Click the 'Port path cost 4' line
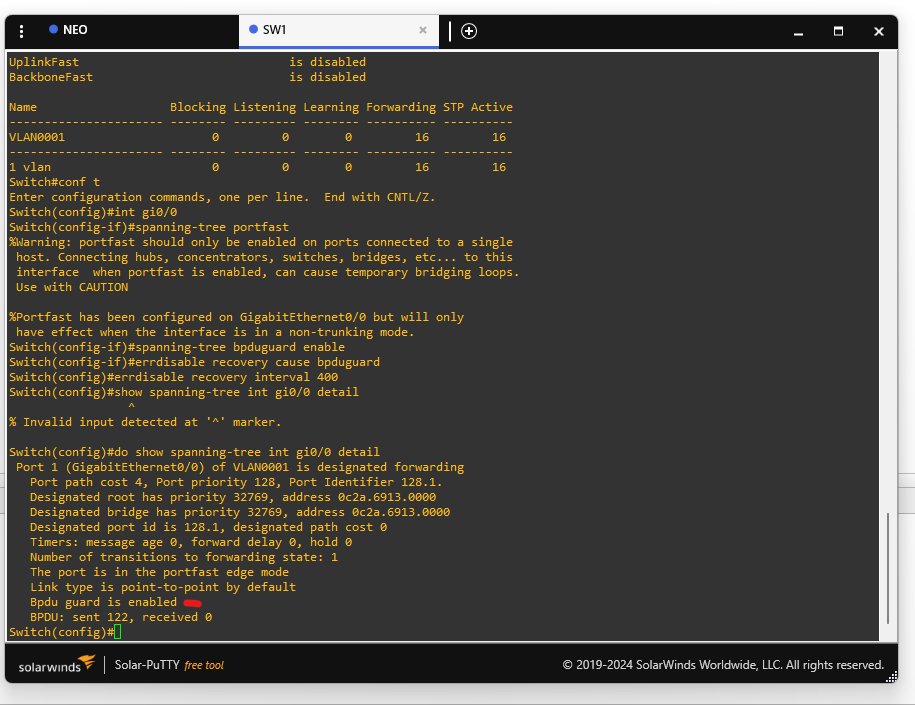The image size is (915, 705). 236,482
